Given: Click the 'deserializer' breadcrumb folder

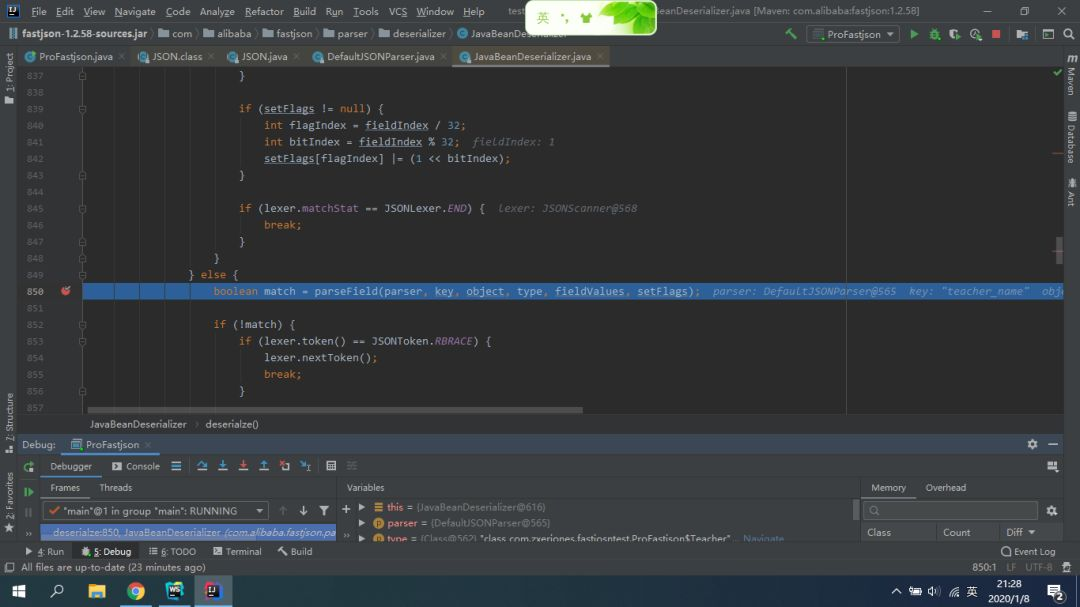Looking at the screenshot, I should [x=412, y=34].
